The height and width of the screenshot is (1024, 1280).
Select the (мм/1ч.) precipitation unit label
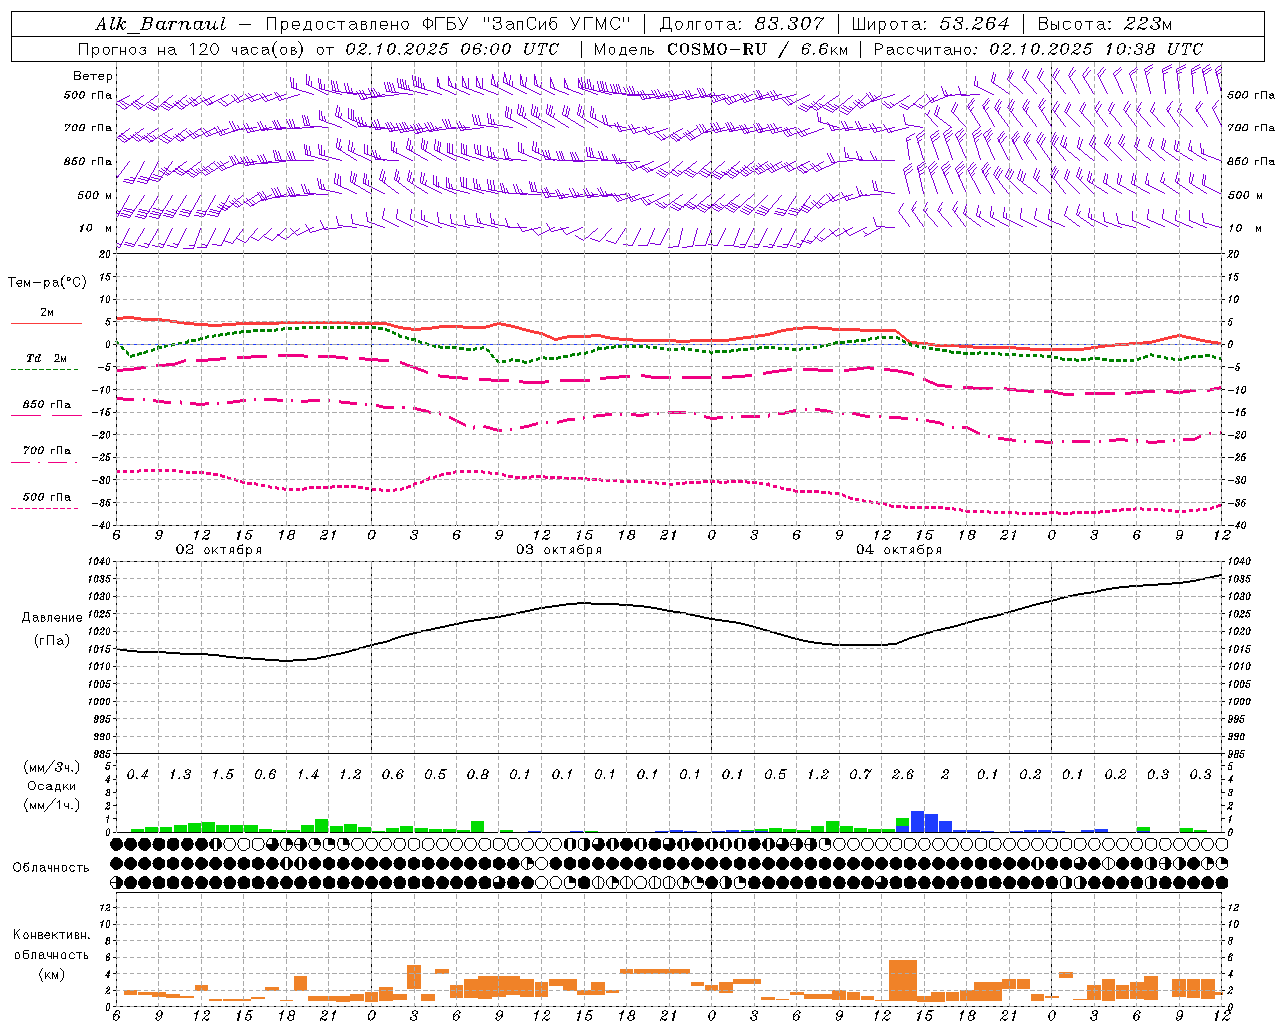(x=52, y=805)
